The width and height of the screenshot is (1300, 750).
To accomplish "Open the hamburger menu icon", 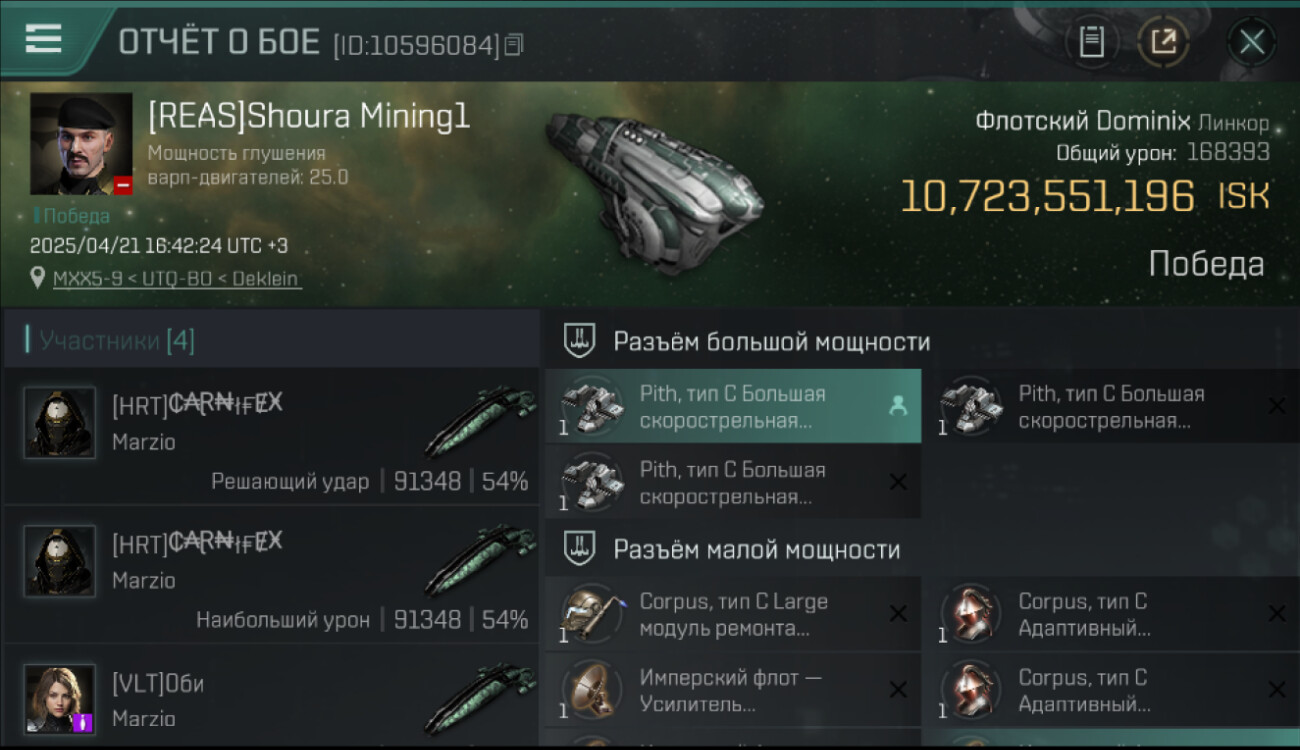I will pos(43,39).
